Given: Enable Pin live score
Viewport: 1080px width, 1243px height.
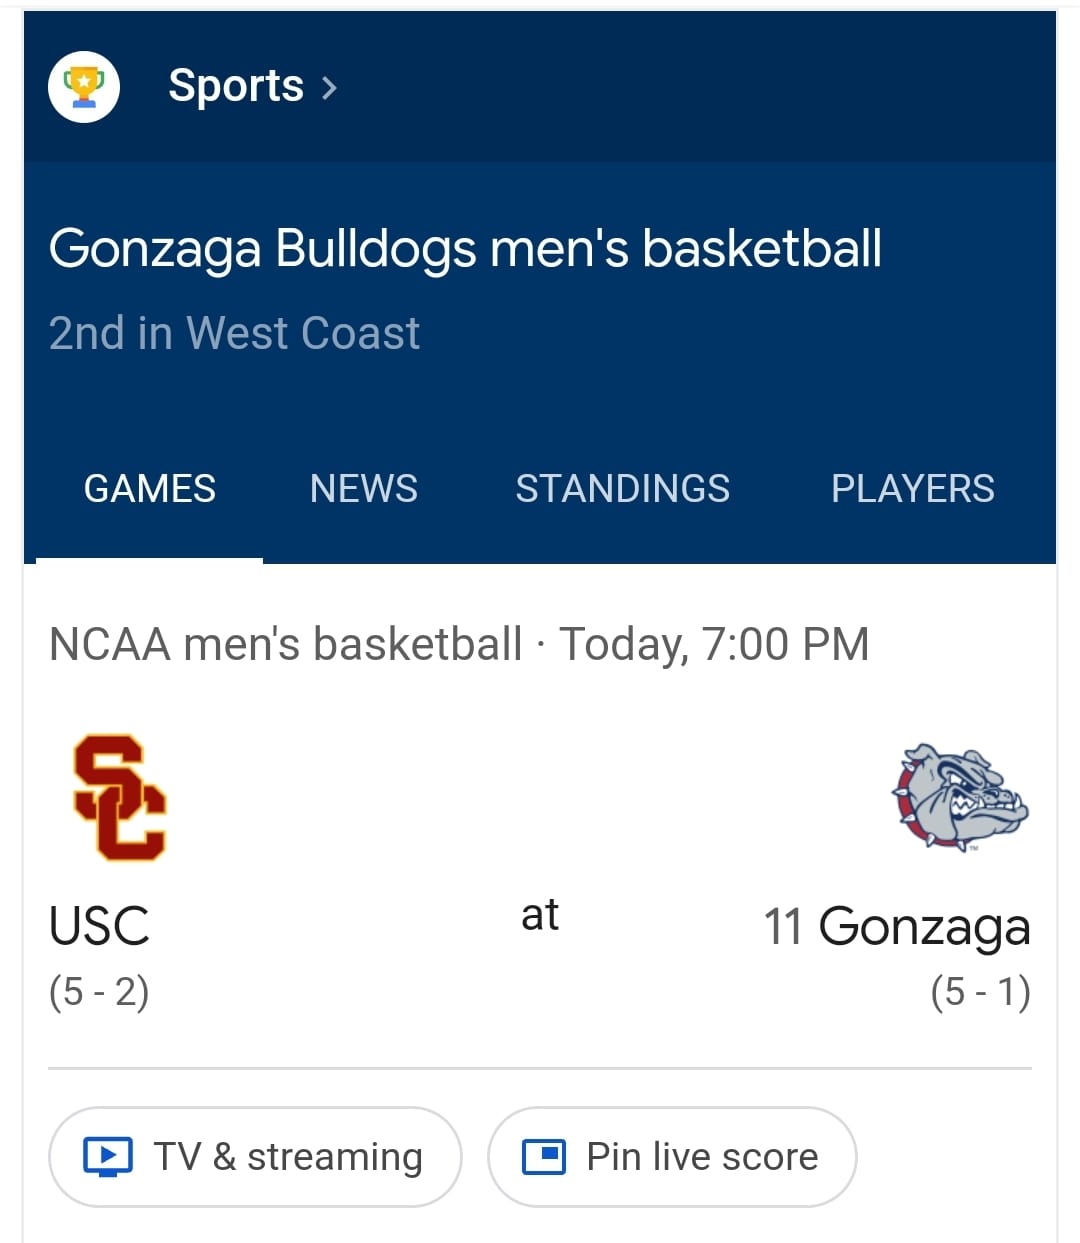Looking at the screenshot, I should point(672,1157).
